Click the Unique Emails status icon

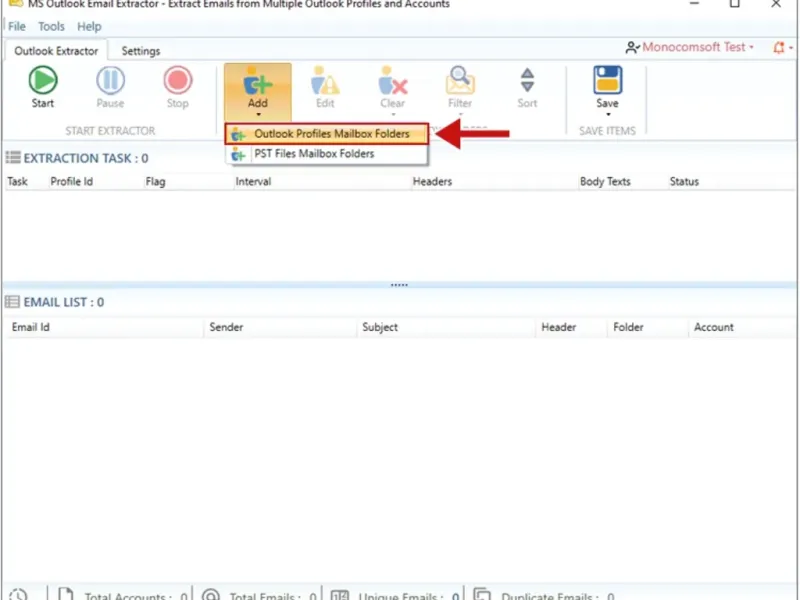click(x=340, y=595)
